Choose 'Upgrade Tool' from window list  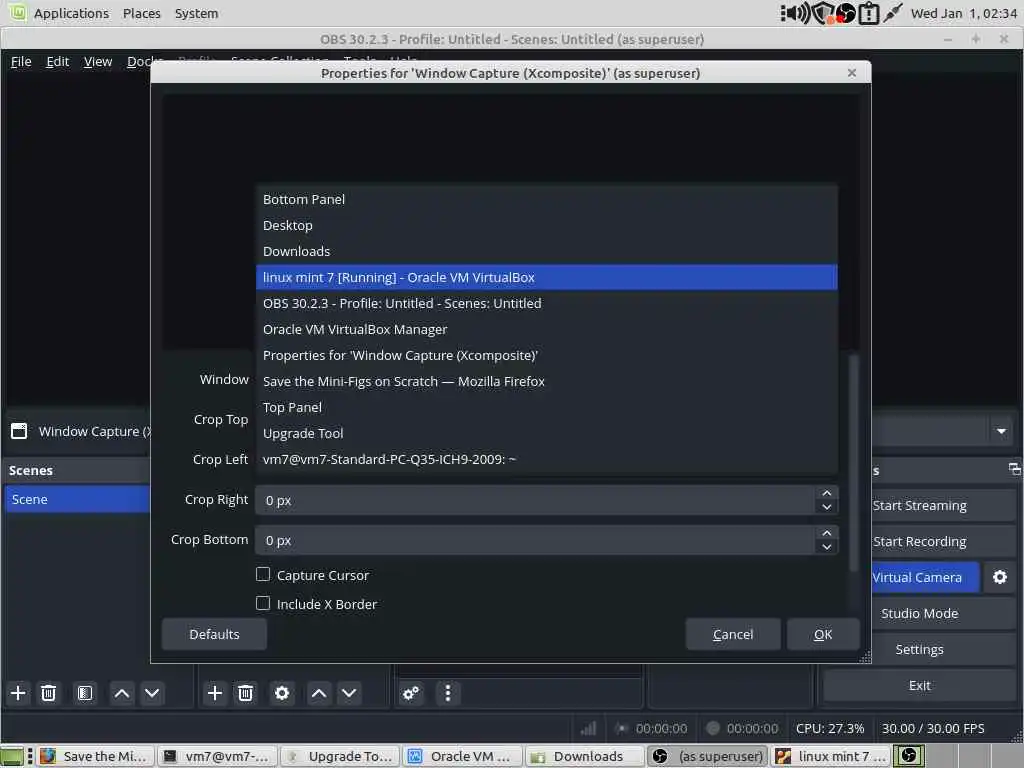(x=547, y=433)
